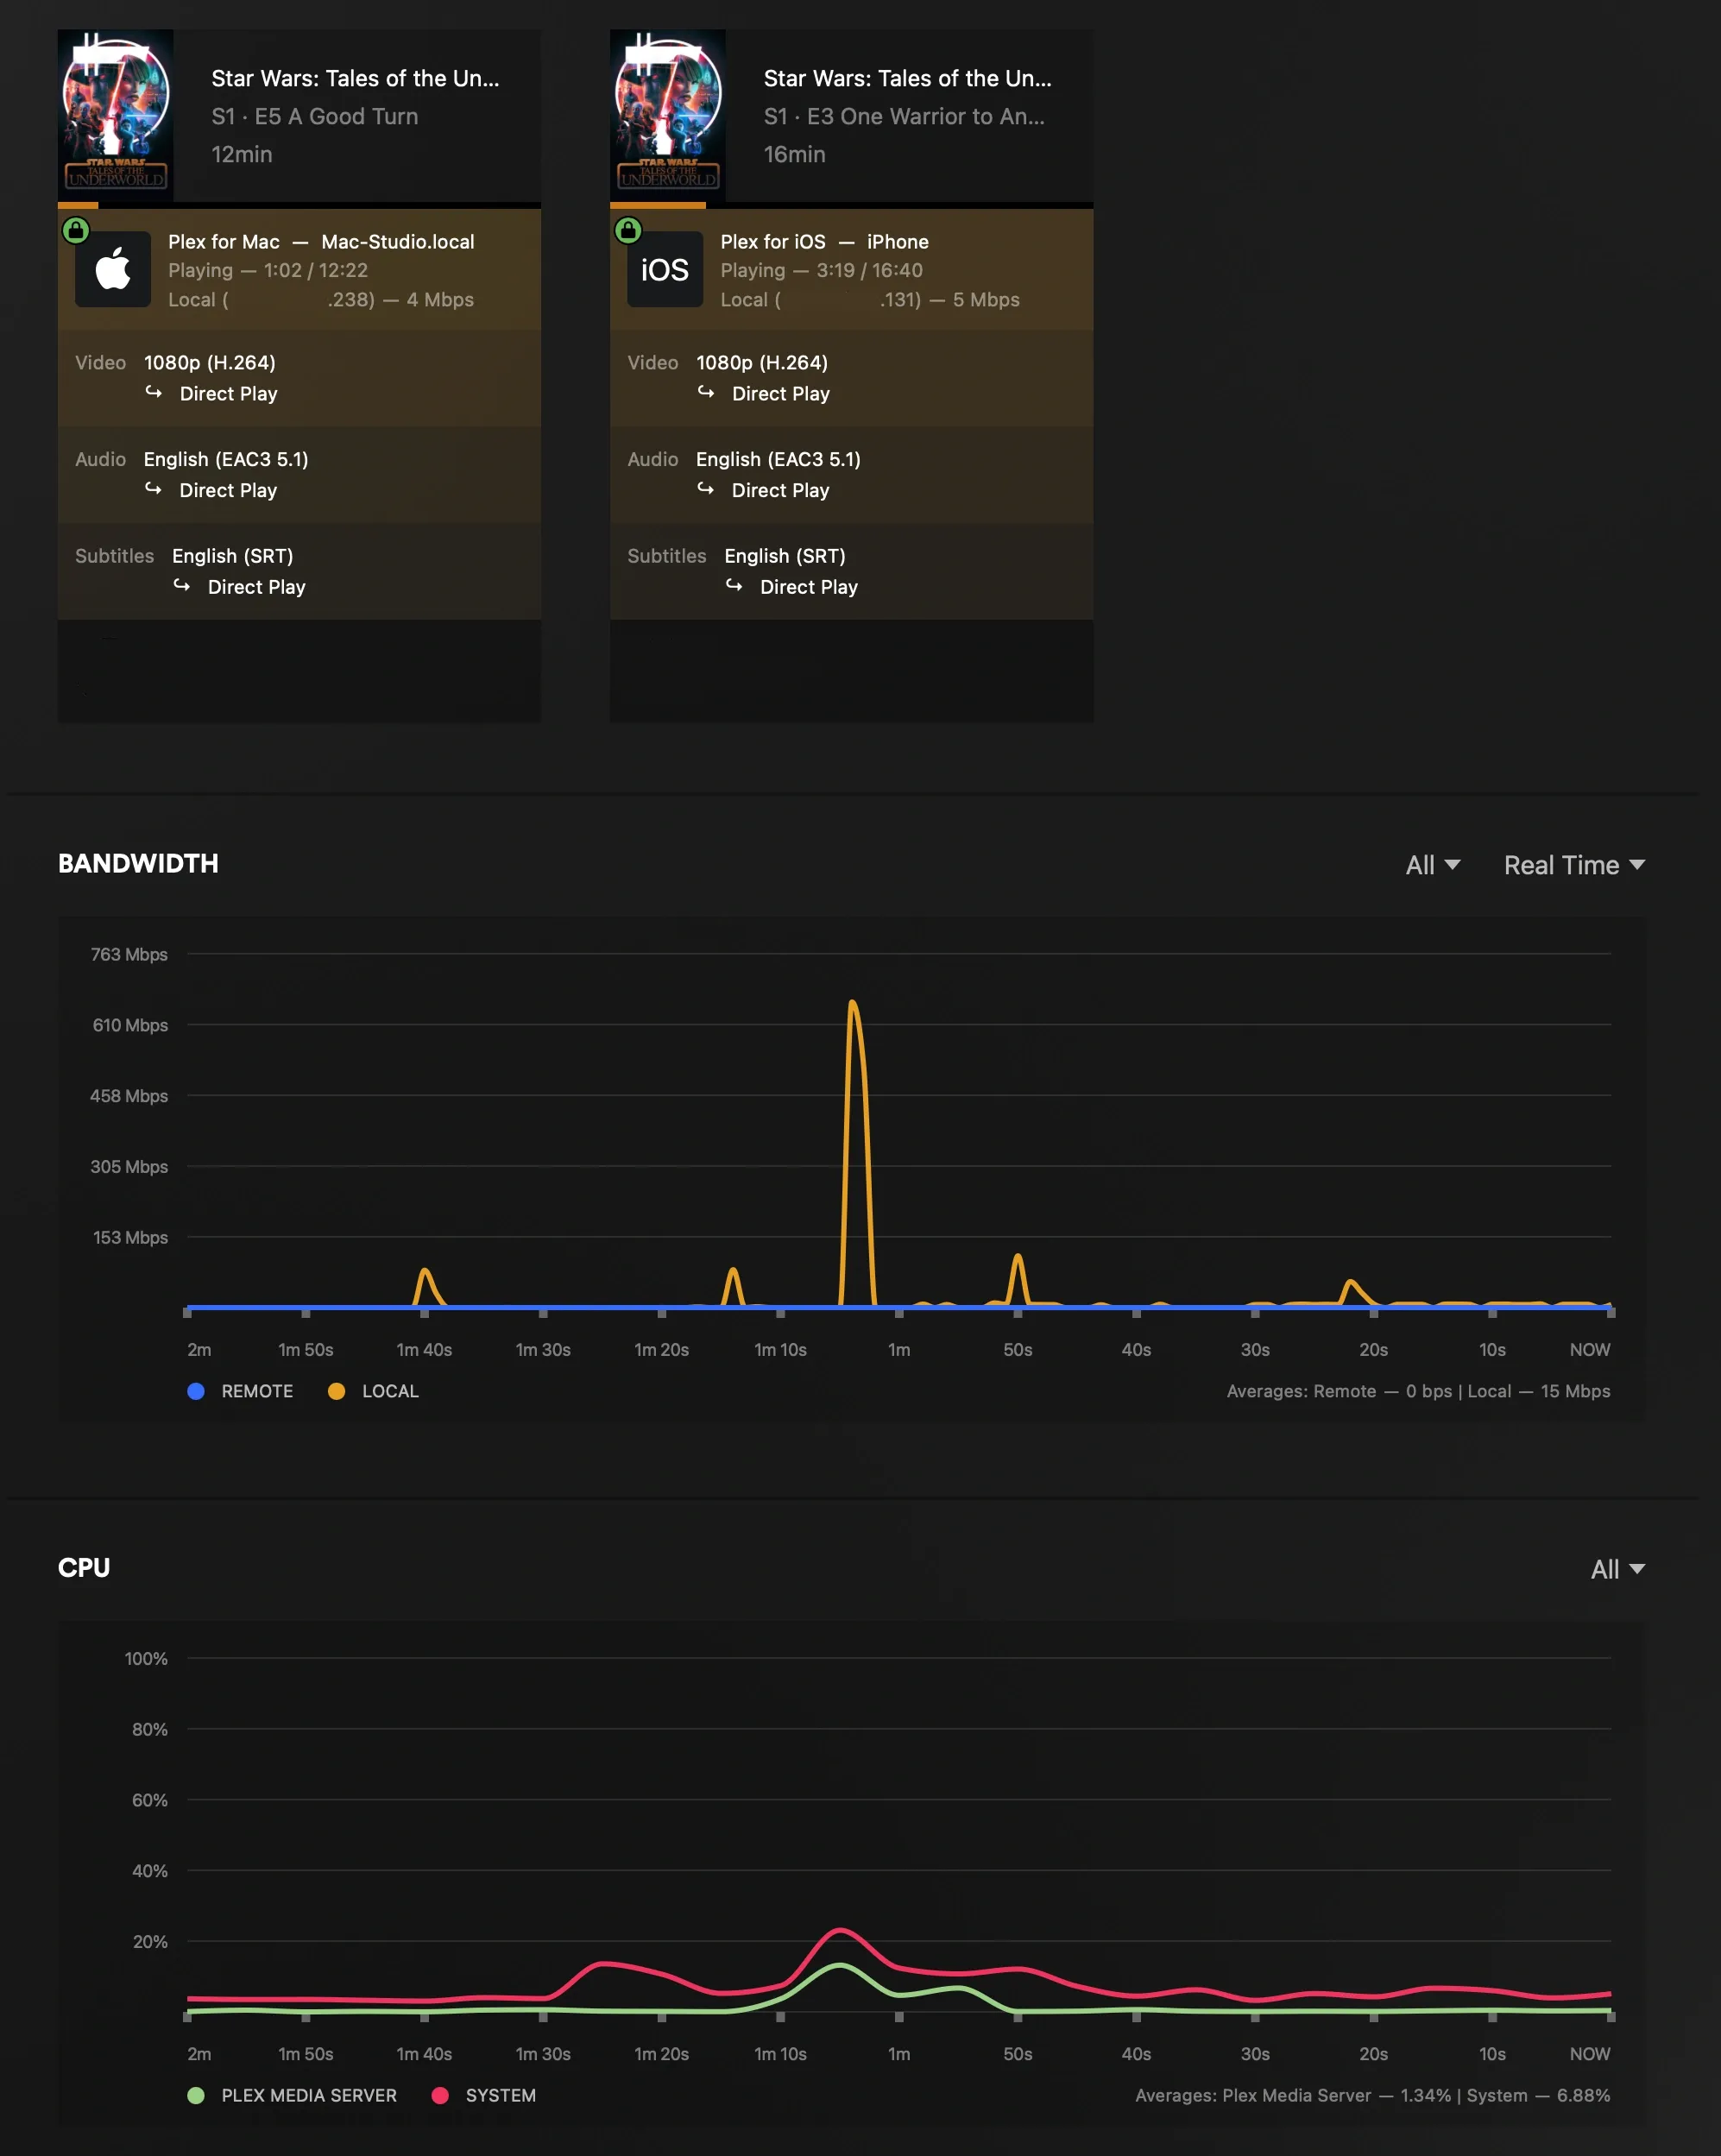Click video Direct Play arrow icon, Mac session
Image resolution: width=1721 pixels, height=2156 pixels.
pyautogui.click(x=154, y=392)
